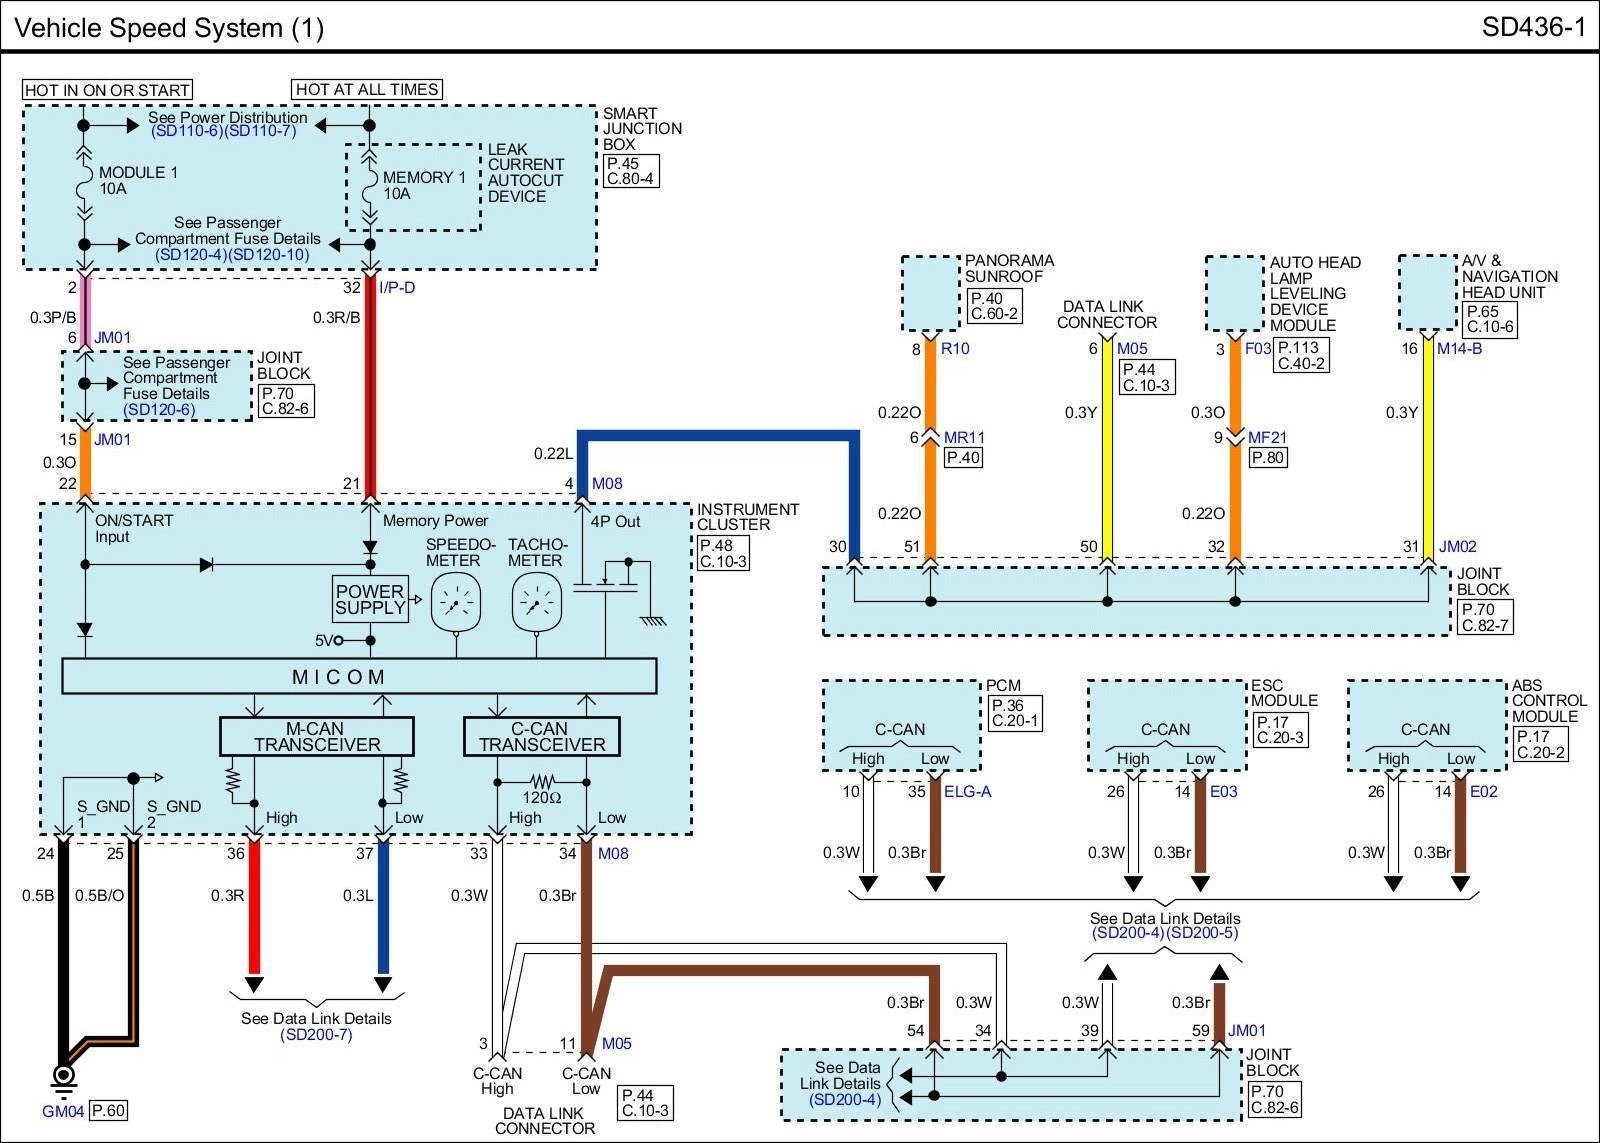Open the SD110-6 power distribution reference

point(187,131)
